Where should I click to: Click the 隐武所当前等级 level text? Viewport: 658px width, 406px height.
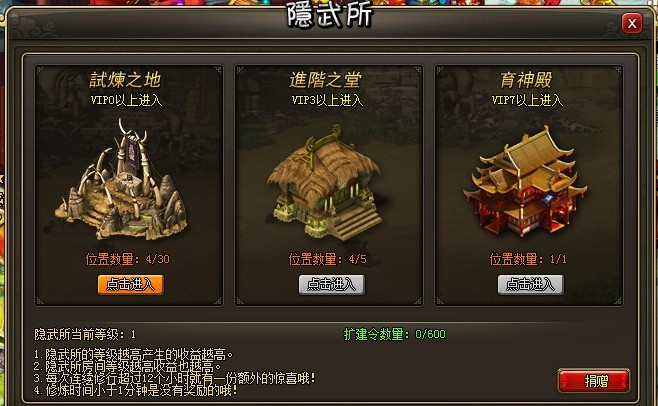point(85,334)
